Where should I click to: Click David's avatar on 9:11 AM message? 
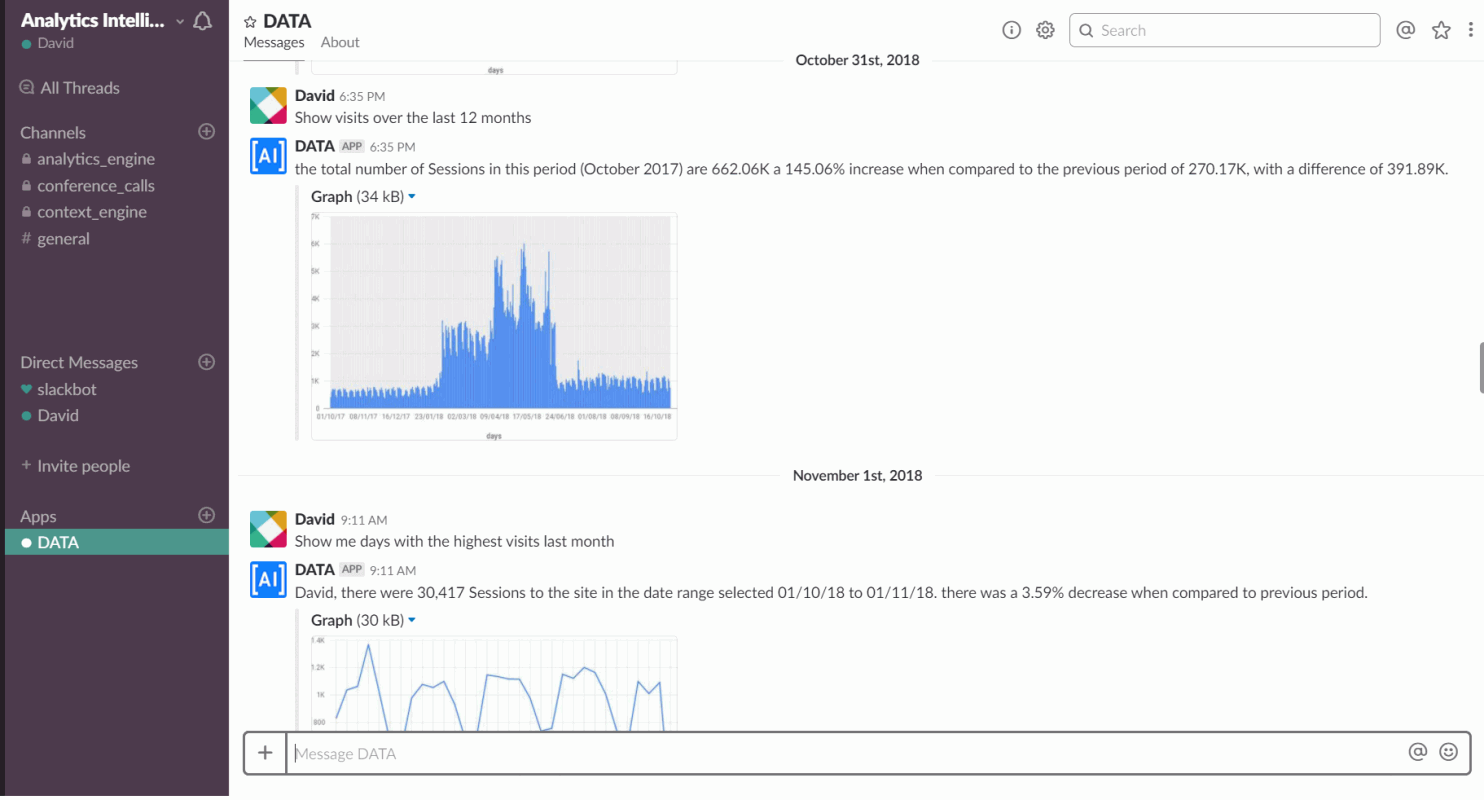[x=267, y=529]
